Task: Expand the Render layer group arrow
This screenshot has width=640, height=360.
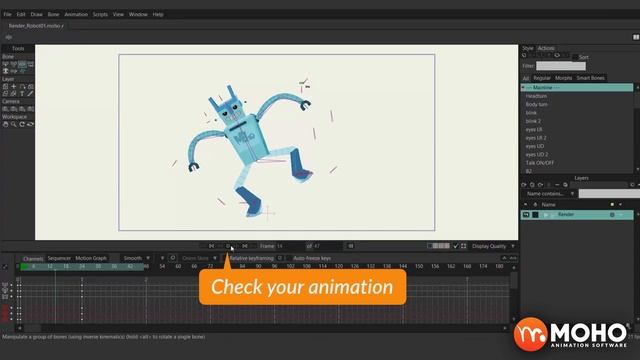Action: (546, 215)
